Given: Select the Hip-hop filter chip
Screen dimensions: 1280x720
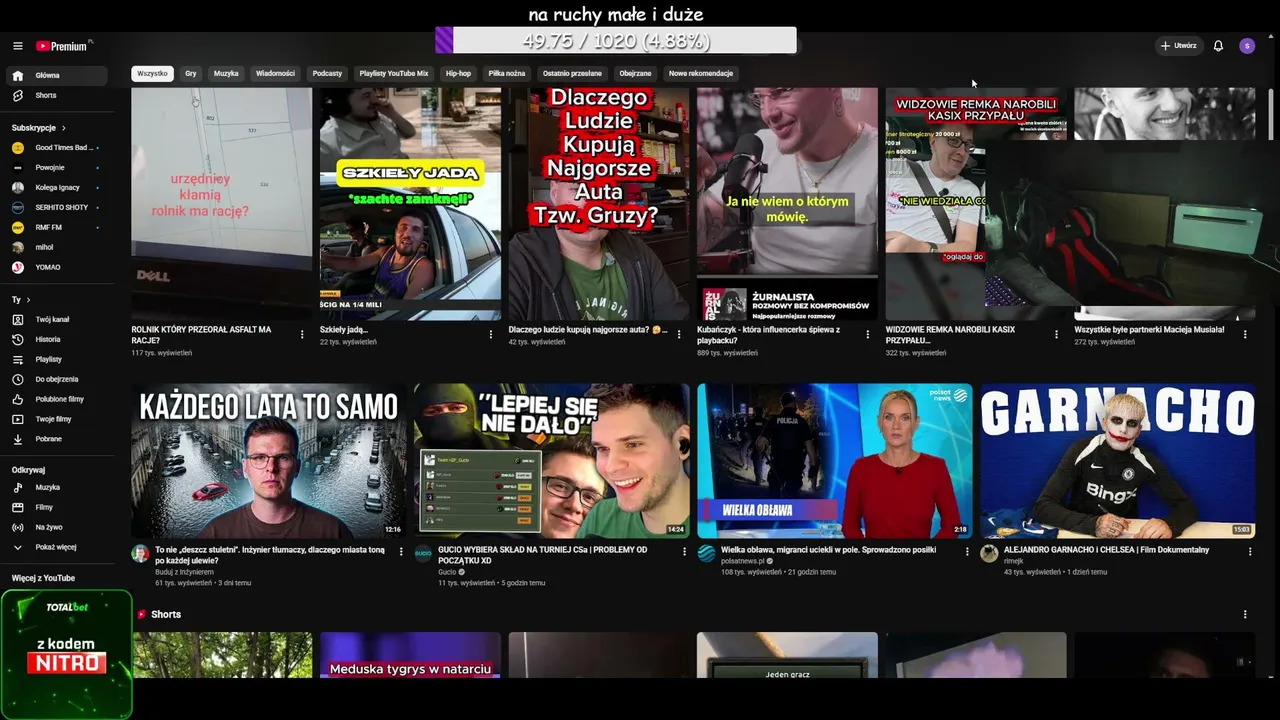Looking at the screenshot, I should (x=458, y=73).
